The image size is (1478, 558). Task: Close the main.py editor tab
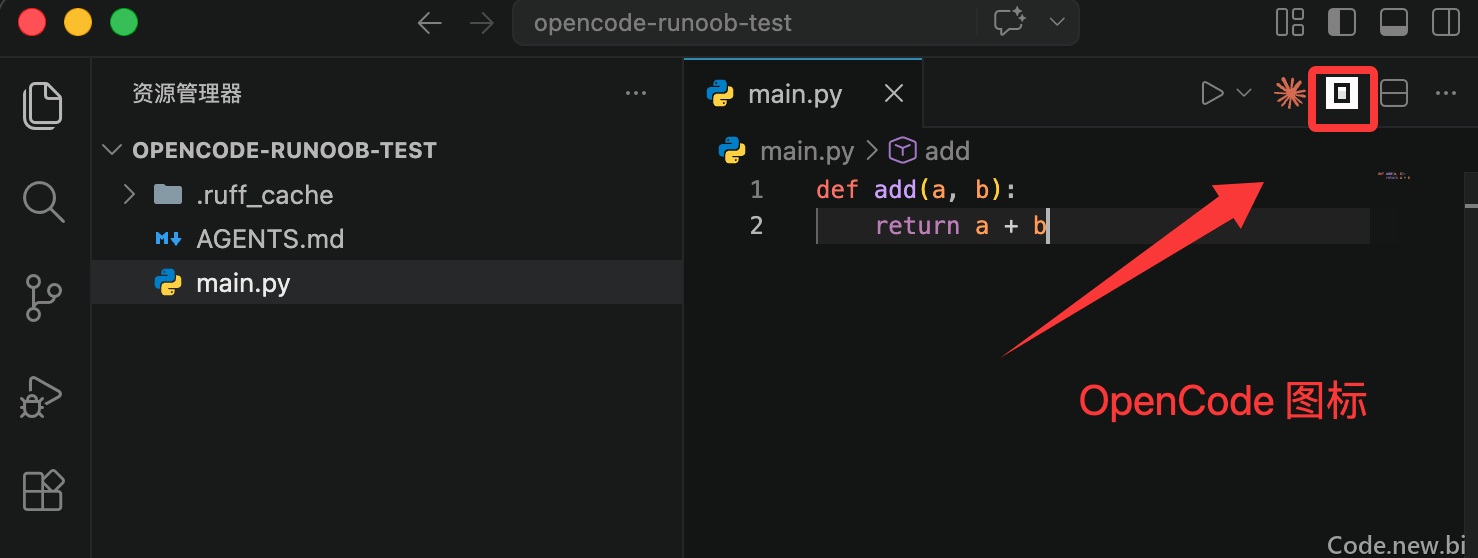(894, 94)
